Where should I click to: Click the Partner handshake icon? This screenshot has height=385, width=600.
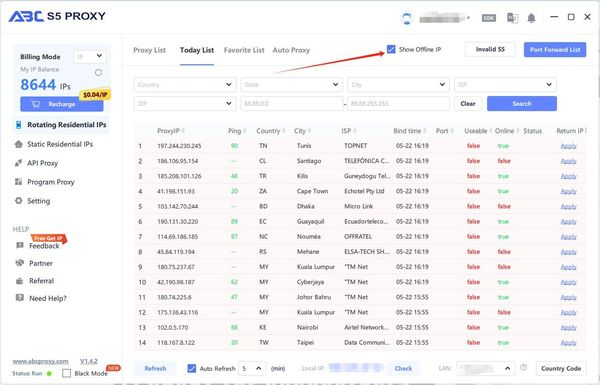20,263
